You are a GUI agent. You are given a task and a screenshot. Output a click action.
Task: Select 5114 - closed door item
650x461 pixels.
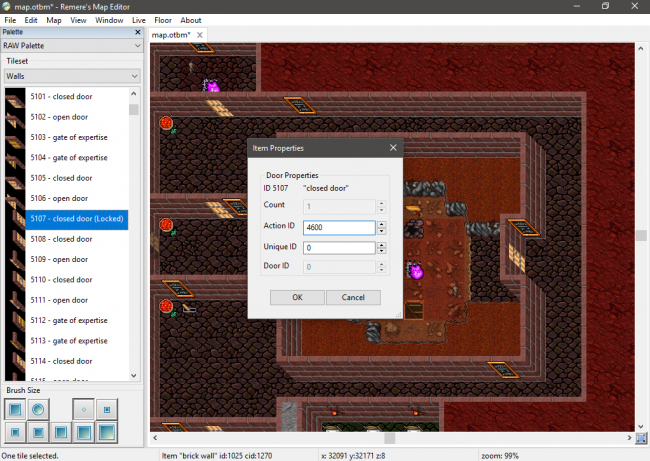point(77,361)
